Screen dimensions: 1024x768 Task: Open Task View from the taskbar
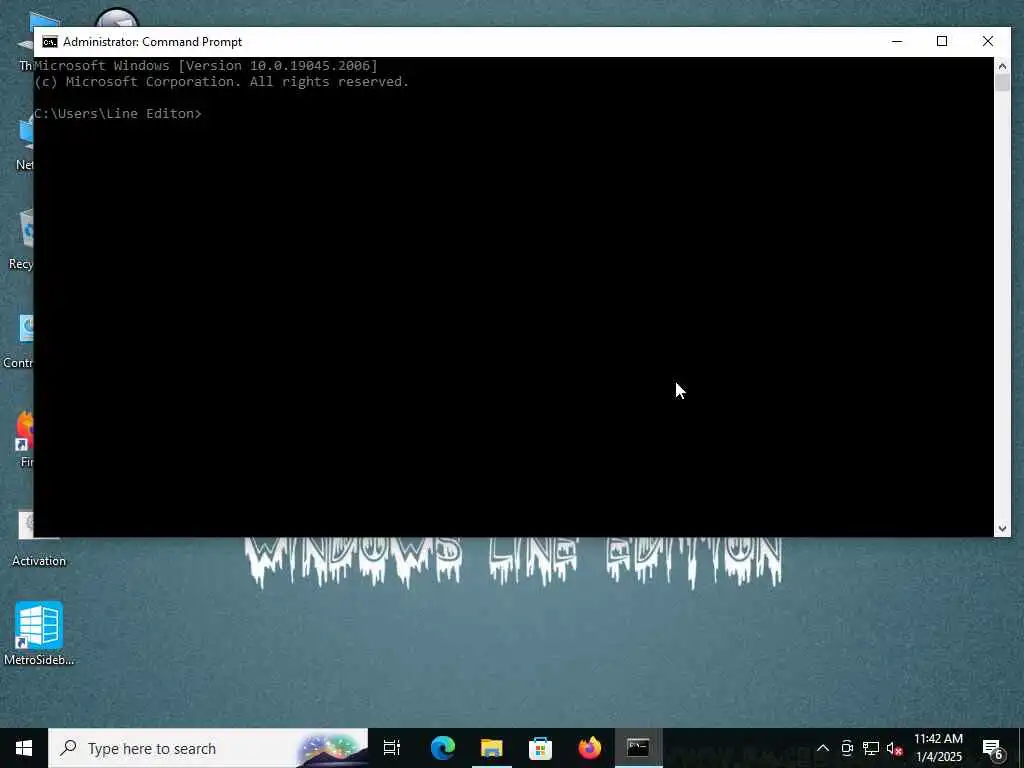click(x=391, y=748)
